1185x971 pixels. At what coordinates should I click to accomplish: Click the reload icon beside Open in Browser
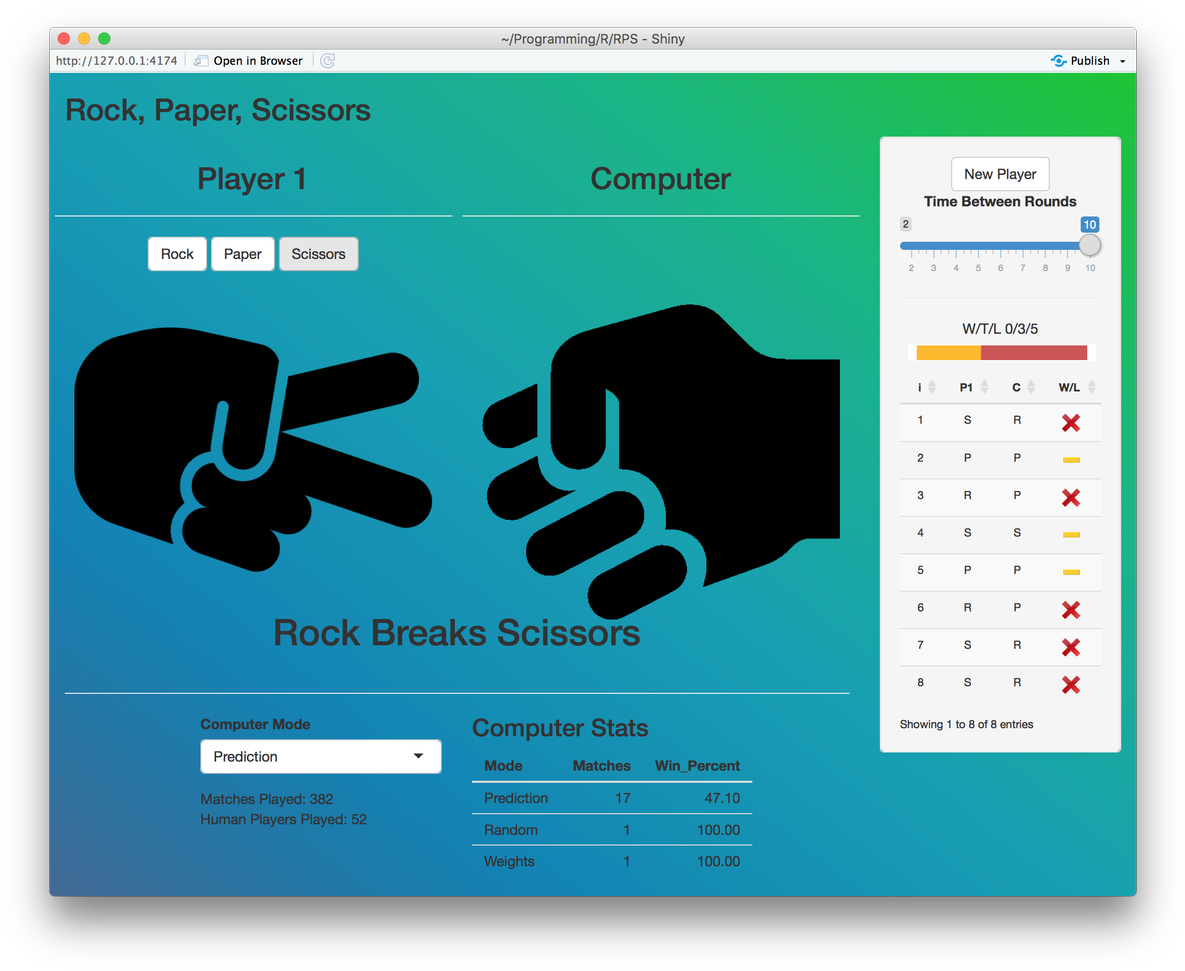click(327, 61)
